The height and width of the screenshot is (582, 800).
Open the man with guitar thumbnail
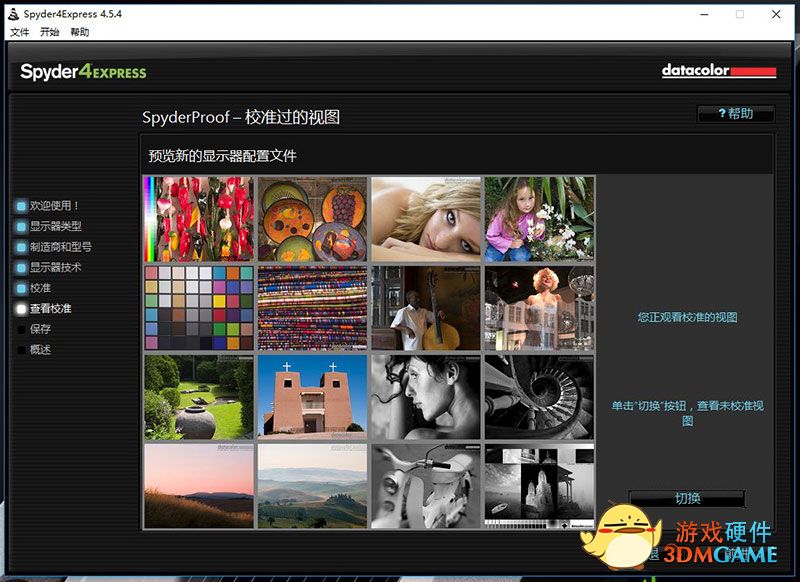point(426,308)
